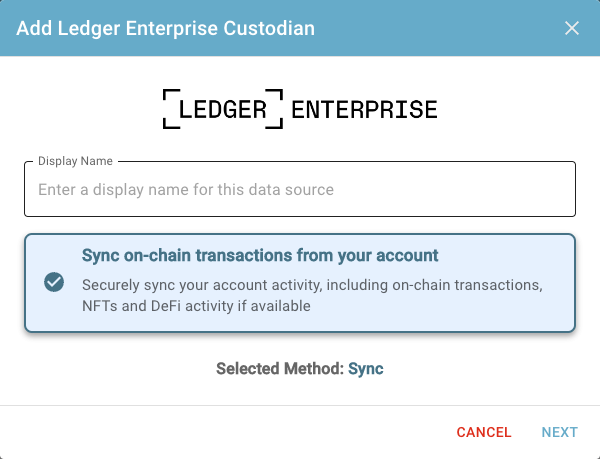Click the ENTERPRISE wordmark in the logo

(x=364, y=109)
